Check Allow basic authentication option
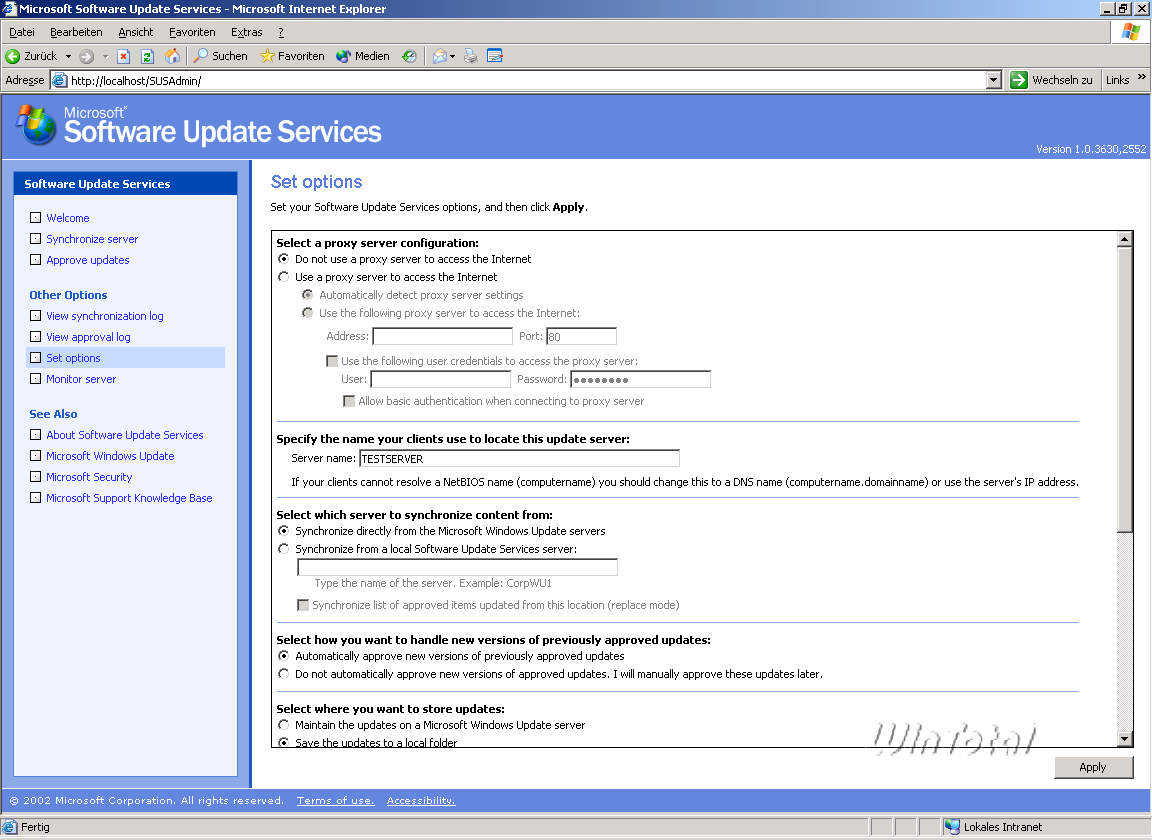Image resolution: width=1152 pixels, height=840 pixels. pyautogui.click(x=349, y=401)
